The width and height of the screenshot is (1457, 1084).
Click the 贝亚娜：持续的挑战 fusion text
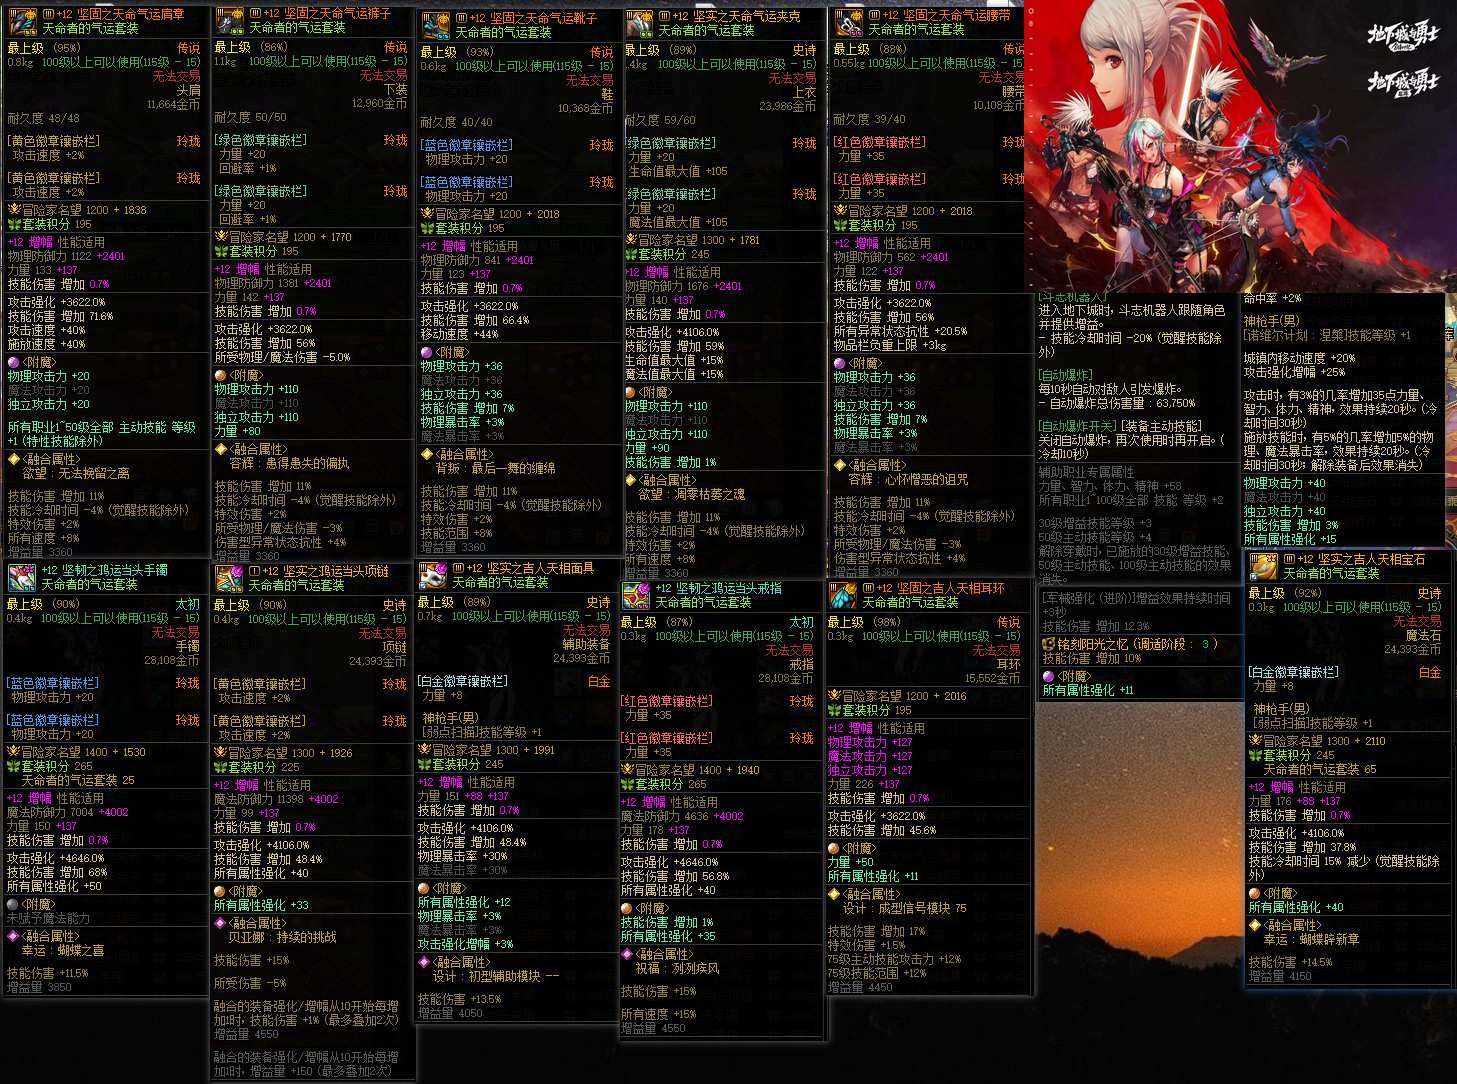click(x=283, y=938)
